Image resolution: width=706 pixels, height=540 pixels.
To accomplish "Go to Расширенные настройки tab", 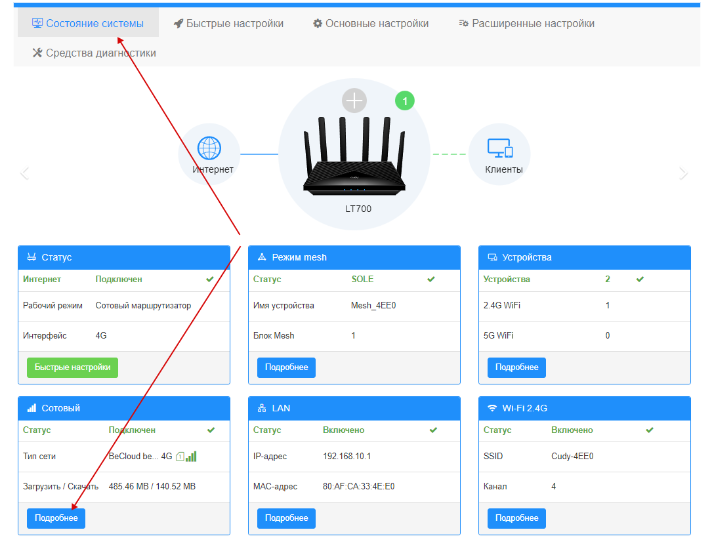I will click(x=527, y=23).
